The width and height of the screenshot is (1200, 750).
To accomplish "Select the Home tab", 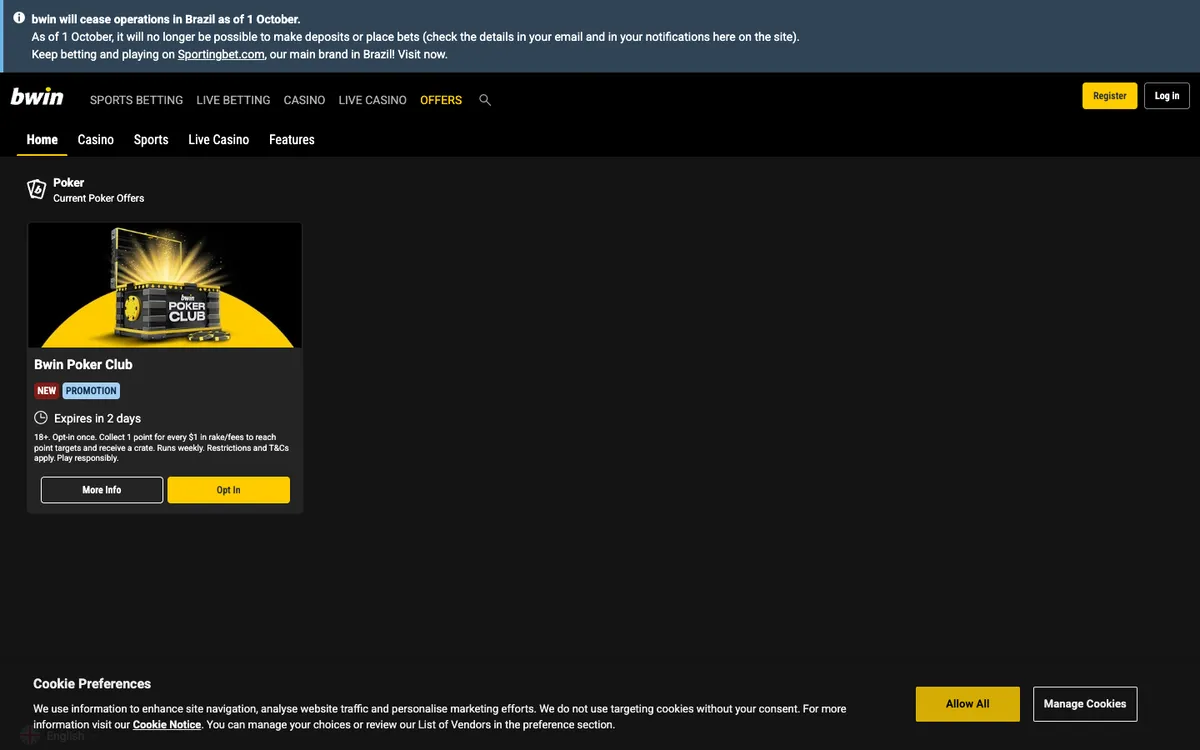I will tap(42, 140).
